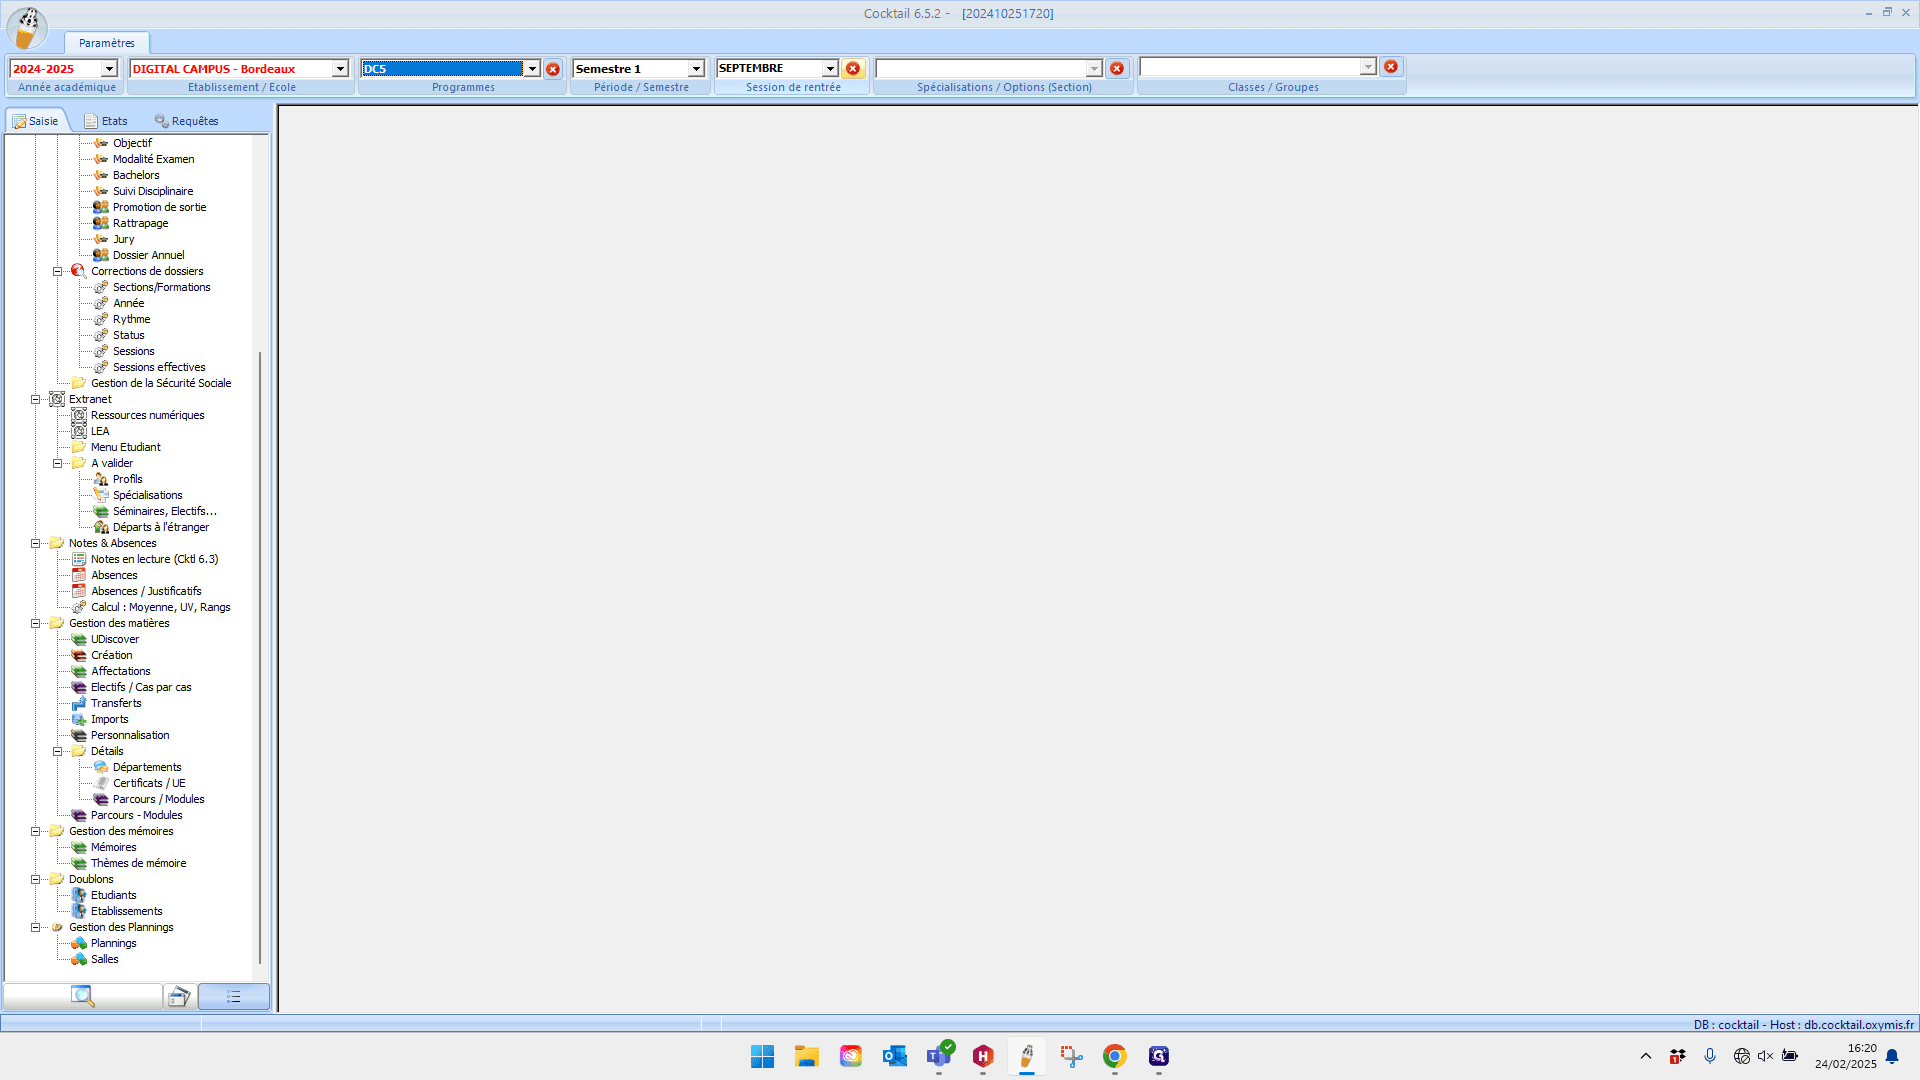Click the Imports icon
This screenshot has width=1920, height=1080.
pyautogui.click(x=79, y=719)
